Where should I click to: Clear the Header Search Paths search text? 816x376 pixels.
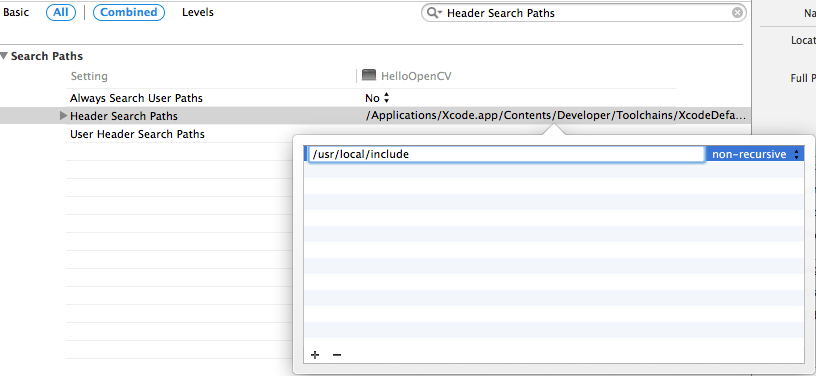tap(737, 13)
